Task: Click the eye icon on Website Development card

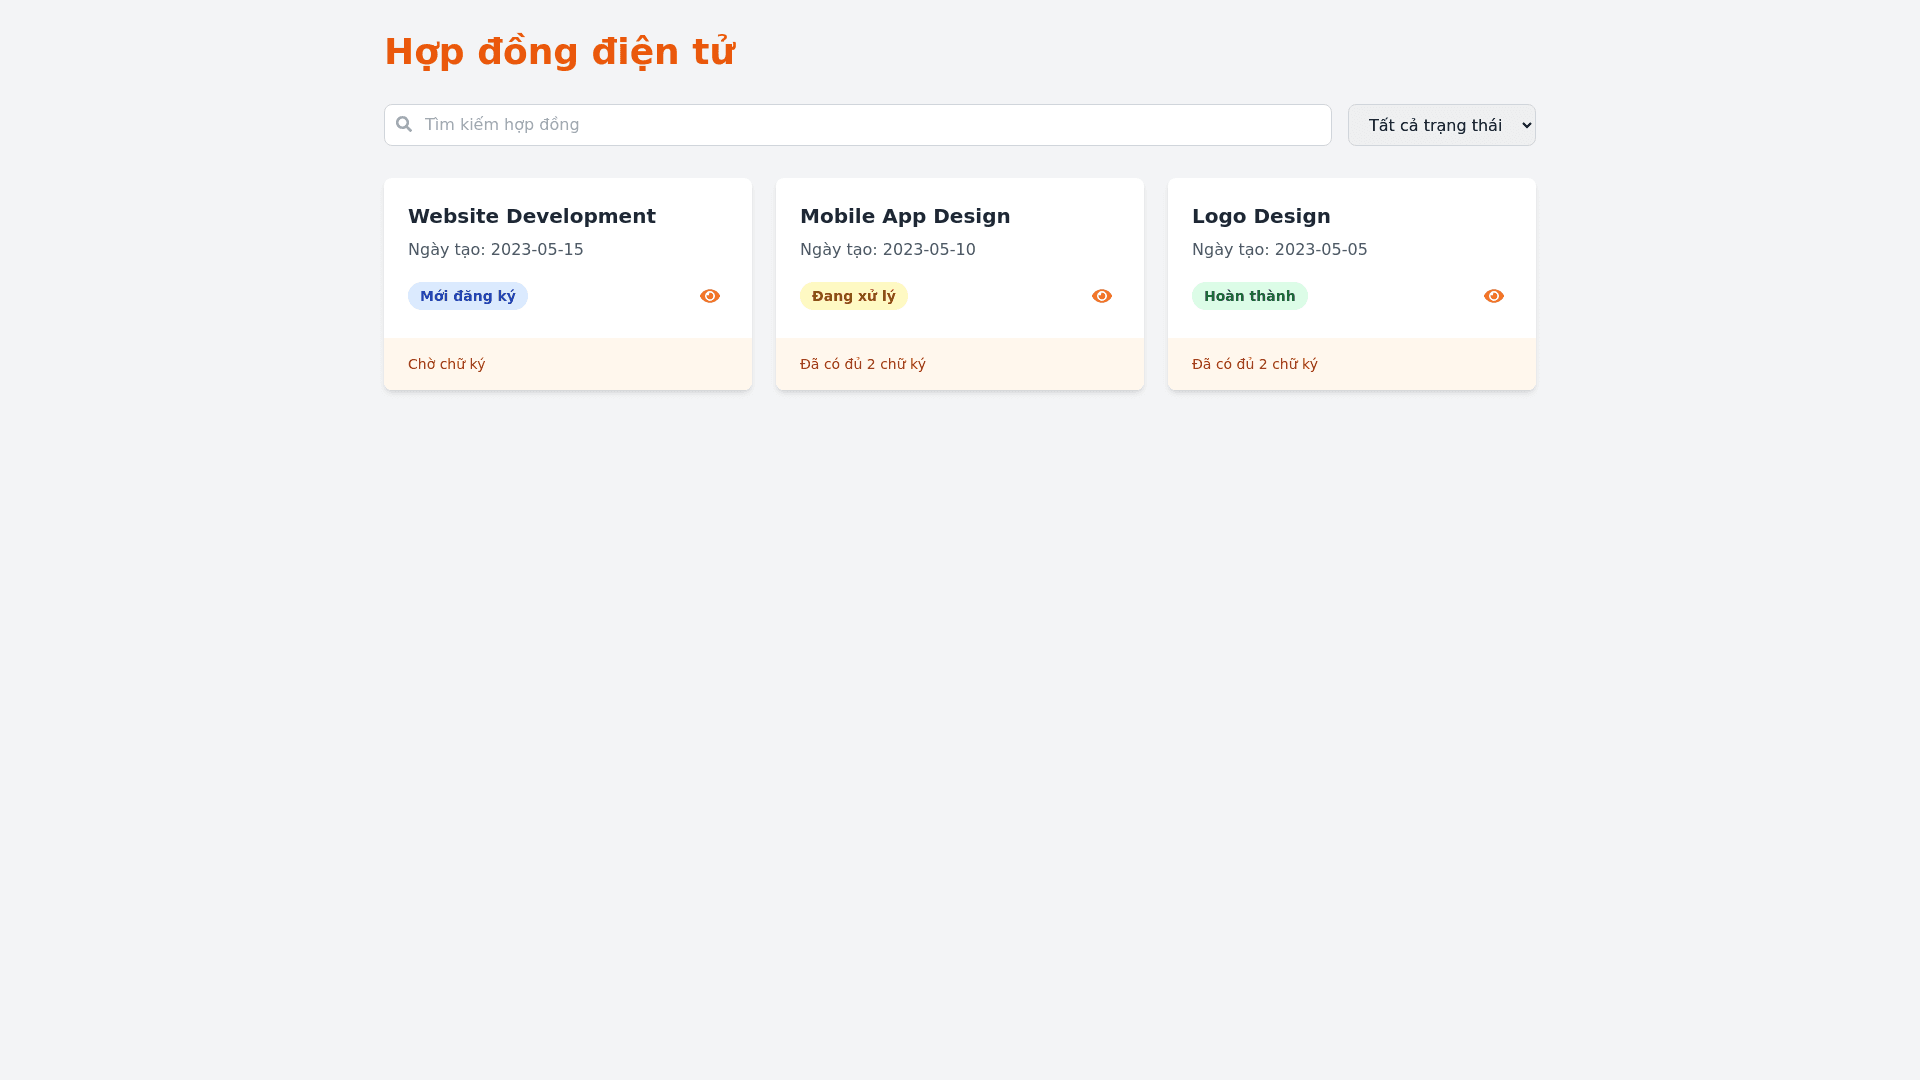Action: (x=710, y=296)
